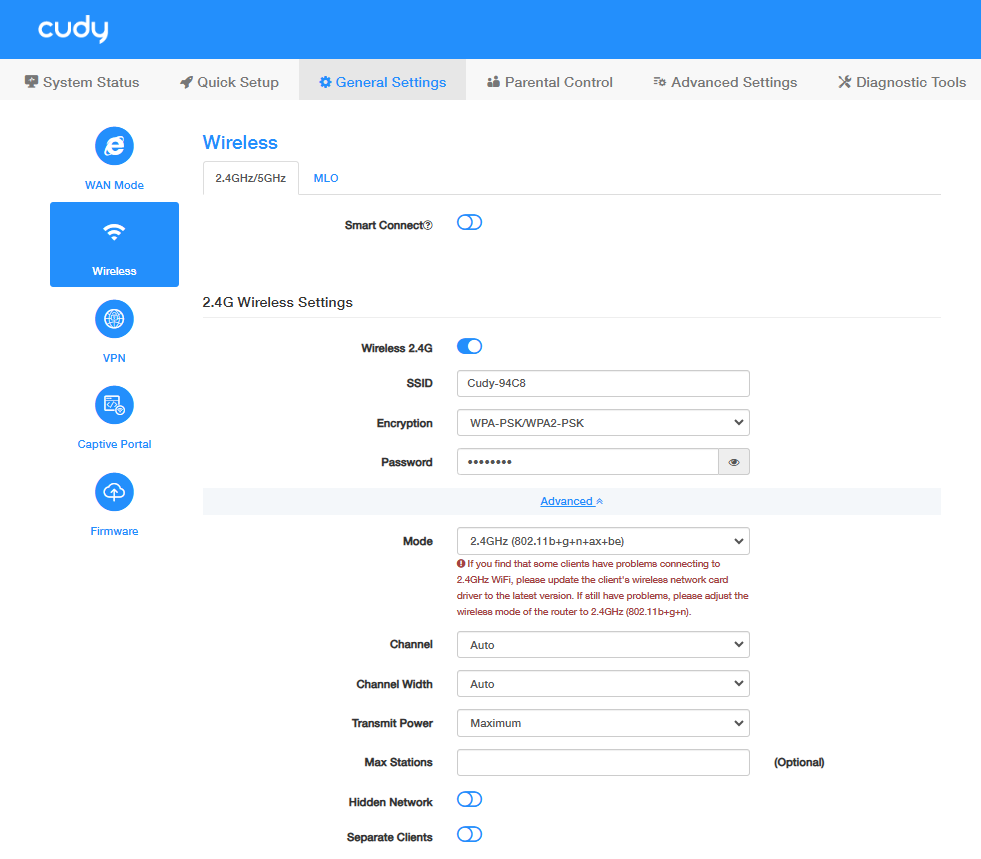The height and width of the screenshot is (859, 981).
Task: Open the WAN Mode sidebar icon
Action: (x=114, y=147)
